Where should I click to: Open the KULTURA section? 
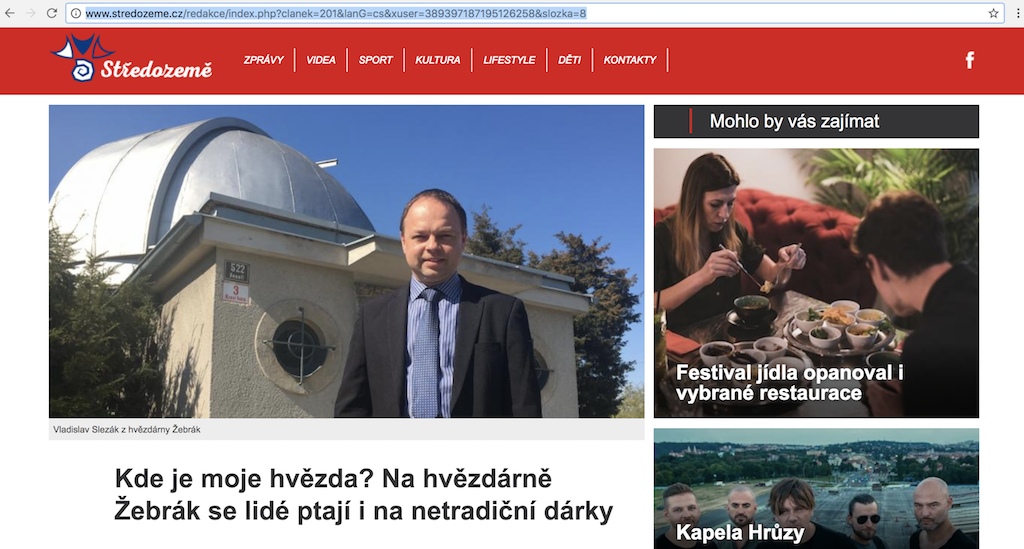tap(438, 60)
